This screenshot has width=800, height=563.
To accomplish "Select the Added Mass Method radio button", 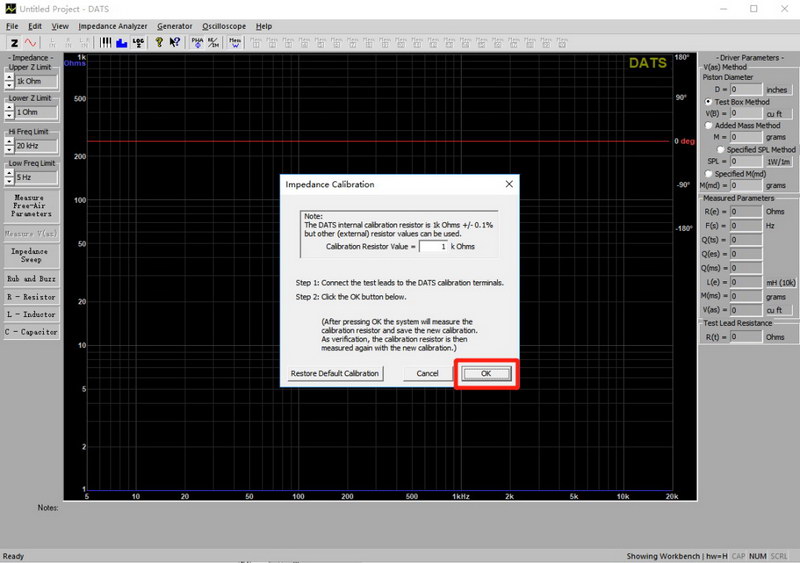I will pos(709,126).
